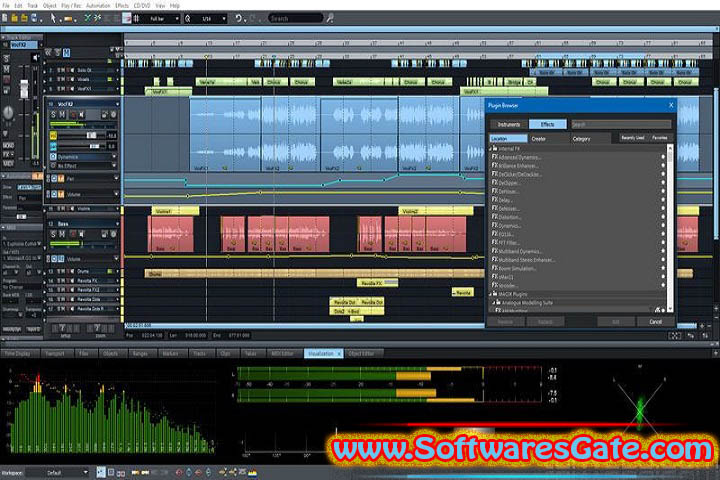This screenshot has height=480, width=720.
Task: Click the quantize Q icon
Action: pos(188,18)
